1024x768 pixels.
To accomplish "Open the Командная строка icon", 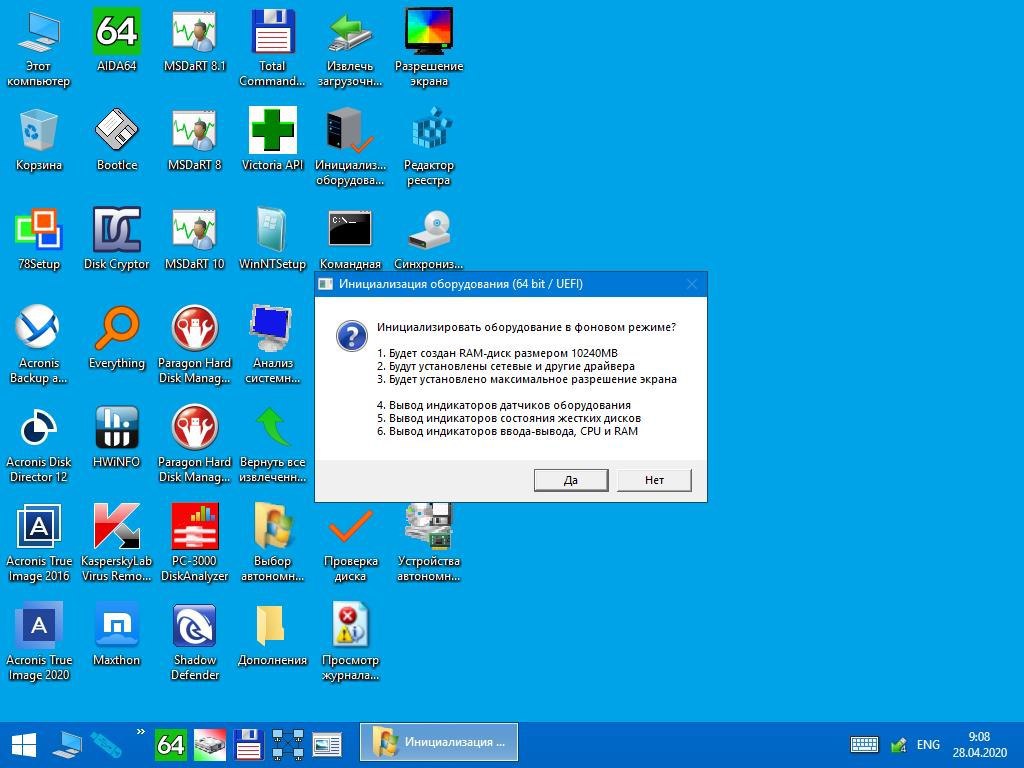I will pos(350,238).
